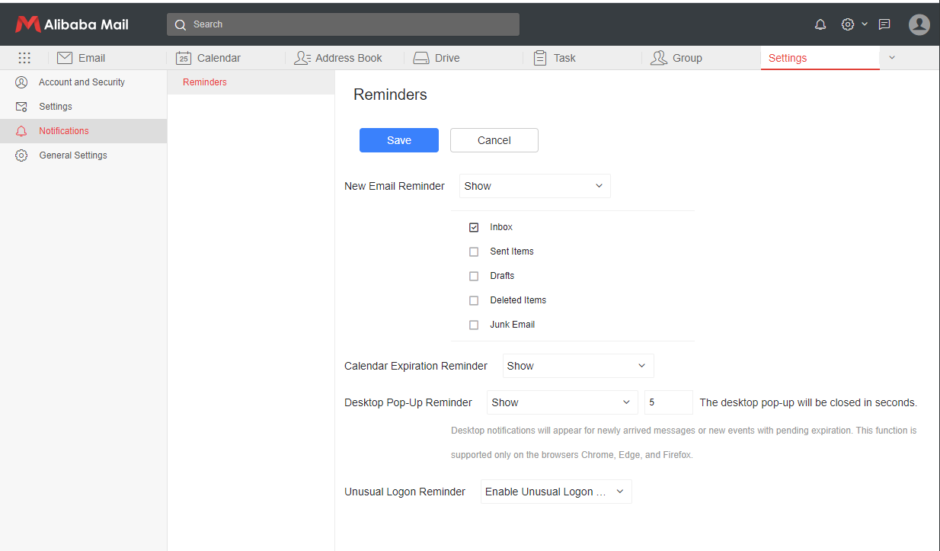Screen dimensions: 940x551
Task: Tick the Junk Email checkbox
Action: [x=474, y=325]
